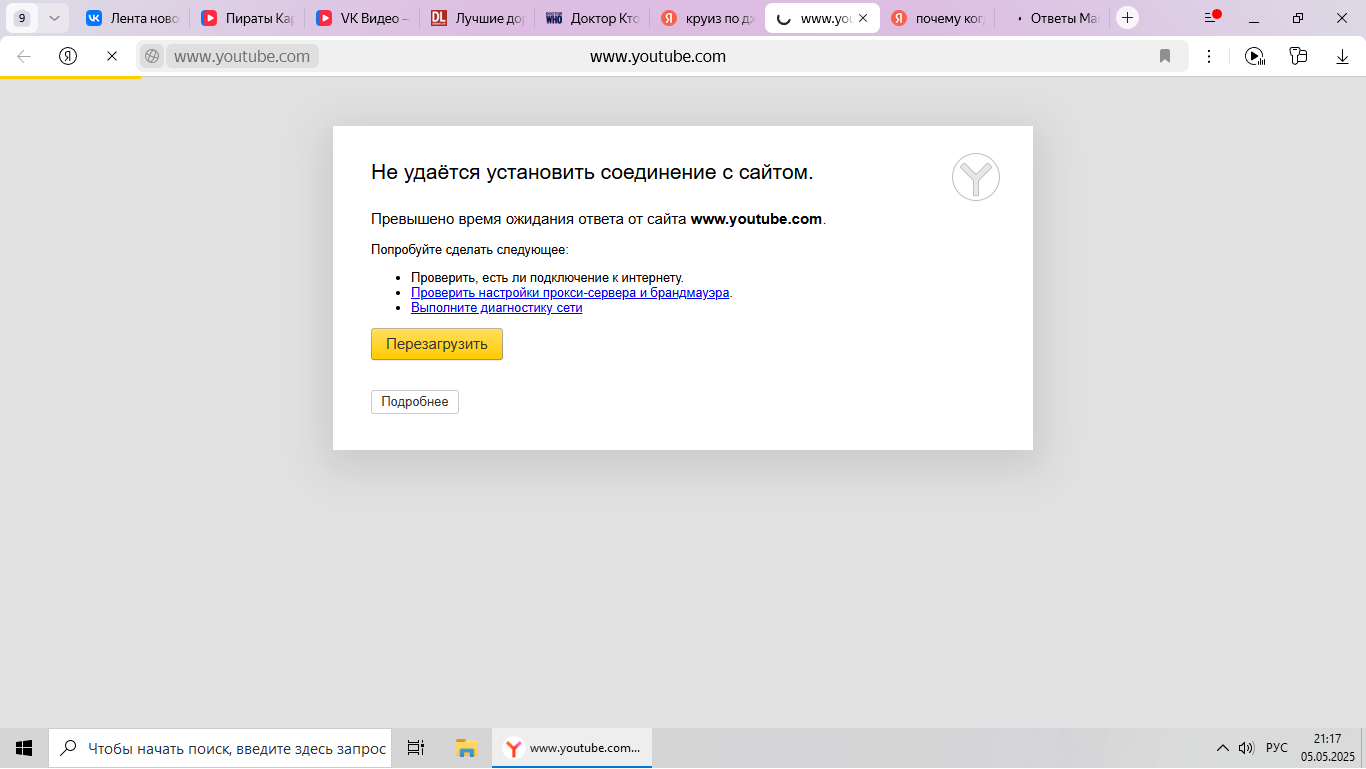Open the media playback control icon
Viewport: 1366px width, 769px height.
(x=1255, y=56)
